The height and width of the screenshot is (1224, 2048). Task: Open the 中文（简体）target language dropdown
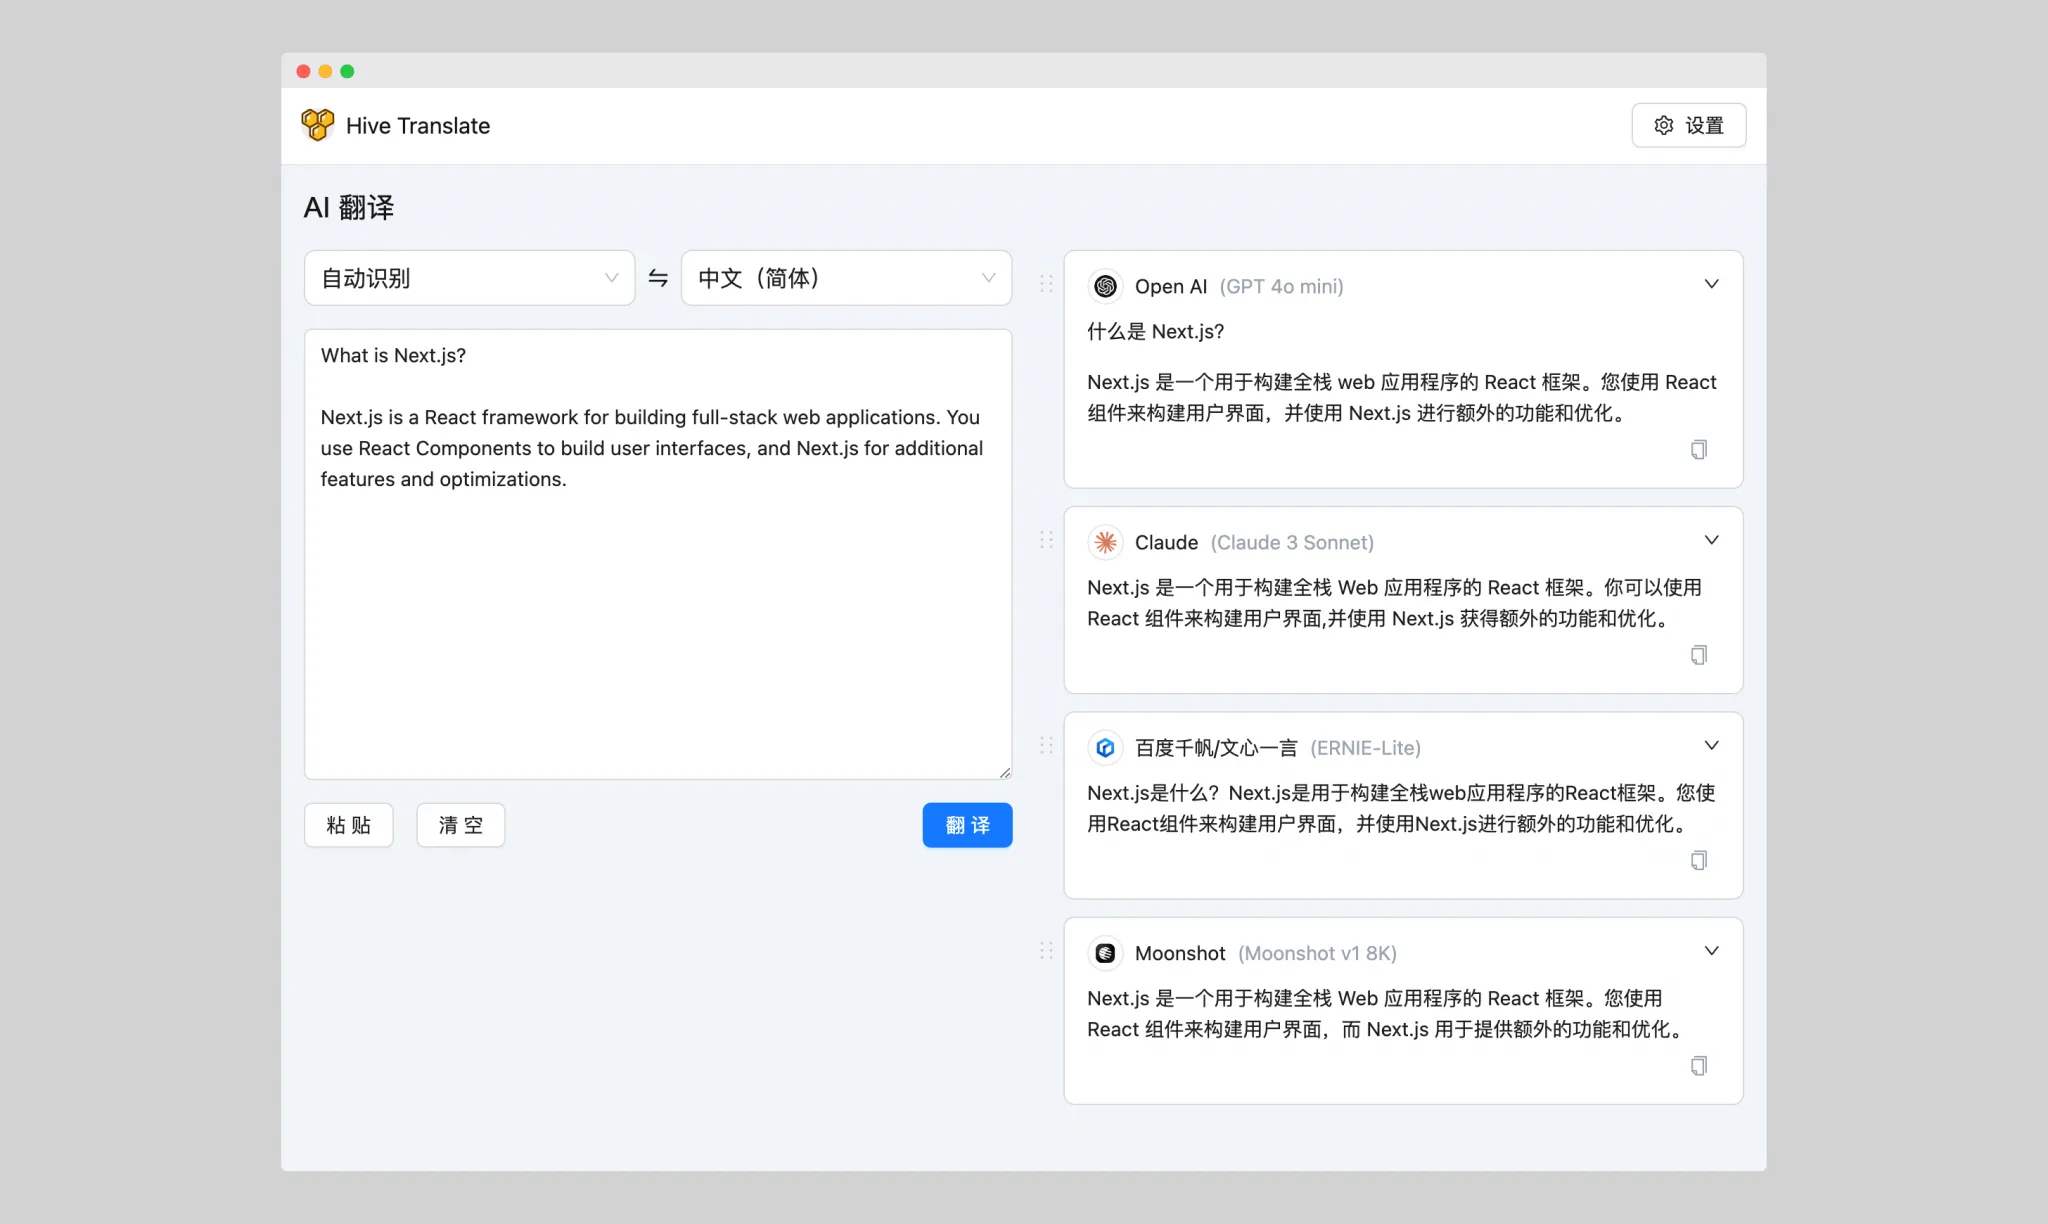tap(846, 278)
